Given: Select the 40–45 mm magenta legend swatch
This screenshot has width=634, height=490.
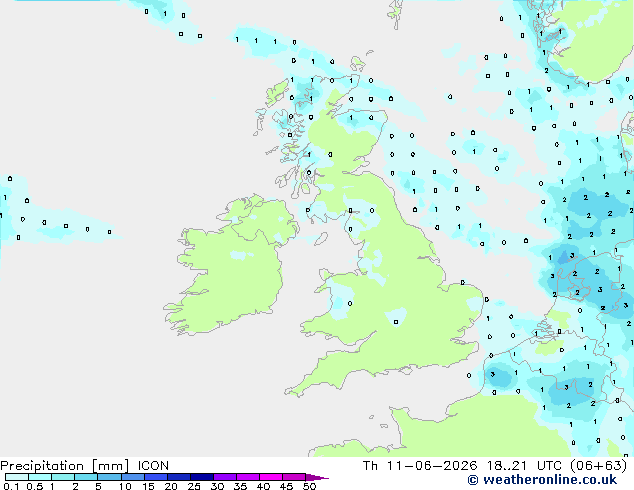Looking at the screenshot, I should click(x=271, y=477).
